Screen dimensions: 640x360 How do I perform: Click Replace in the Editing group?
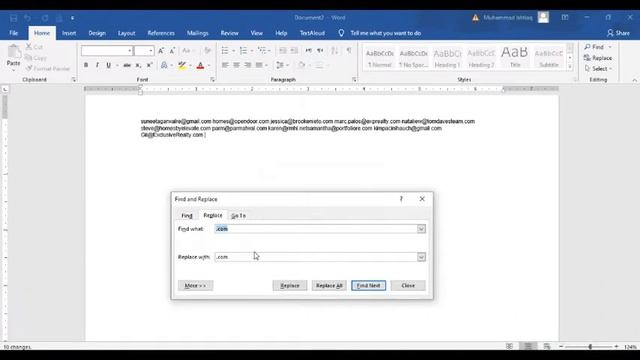pyautogui.click(x=598, y=58)
